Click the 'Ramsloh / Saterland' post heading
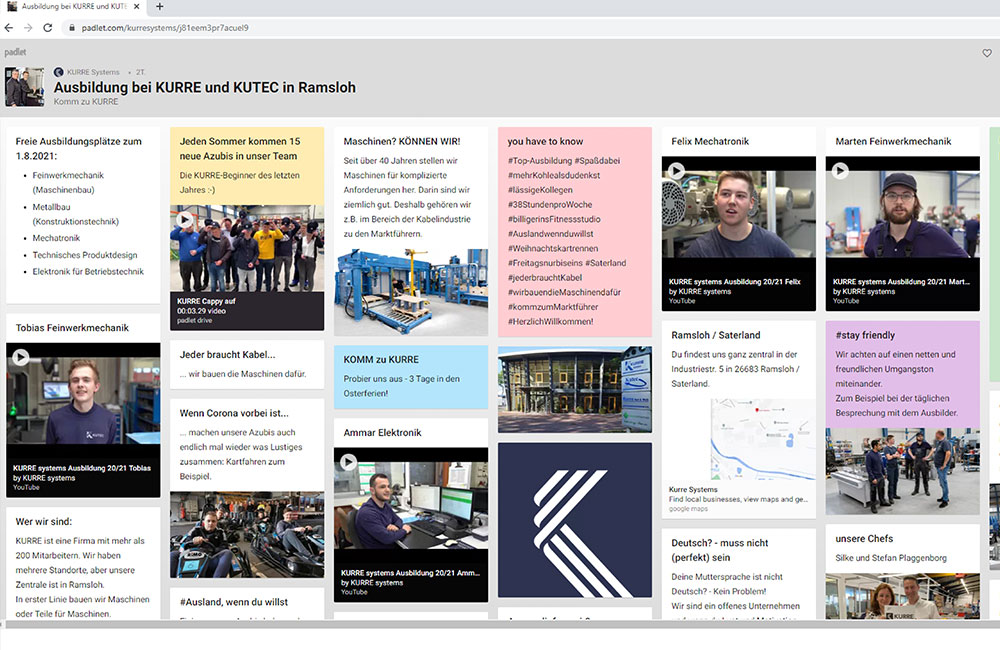The height and width of the screenshot is (650, 1000). [716, 336]
